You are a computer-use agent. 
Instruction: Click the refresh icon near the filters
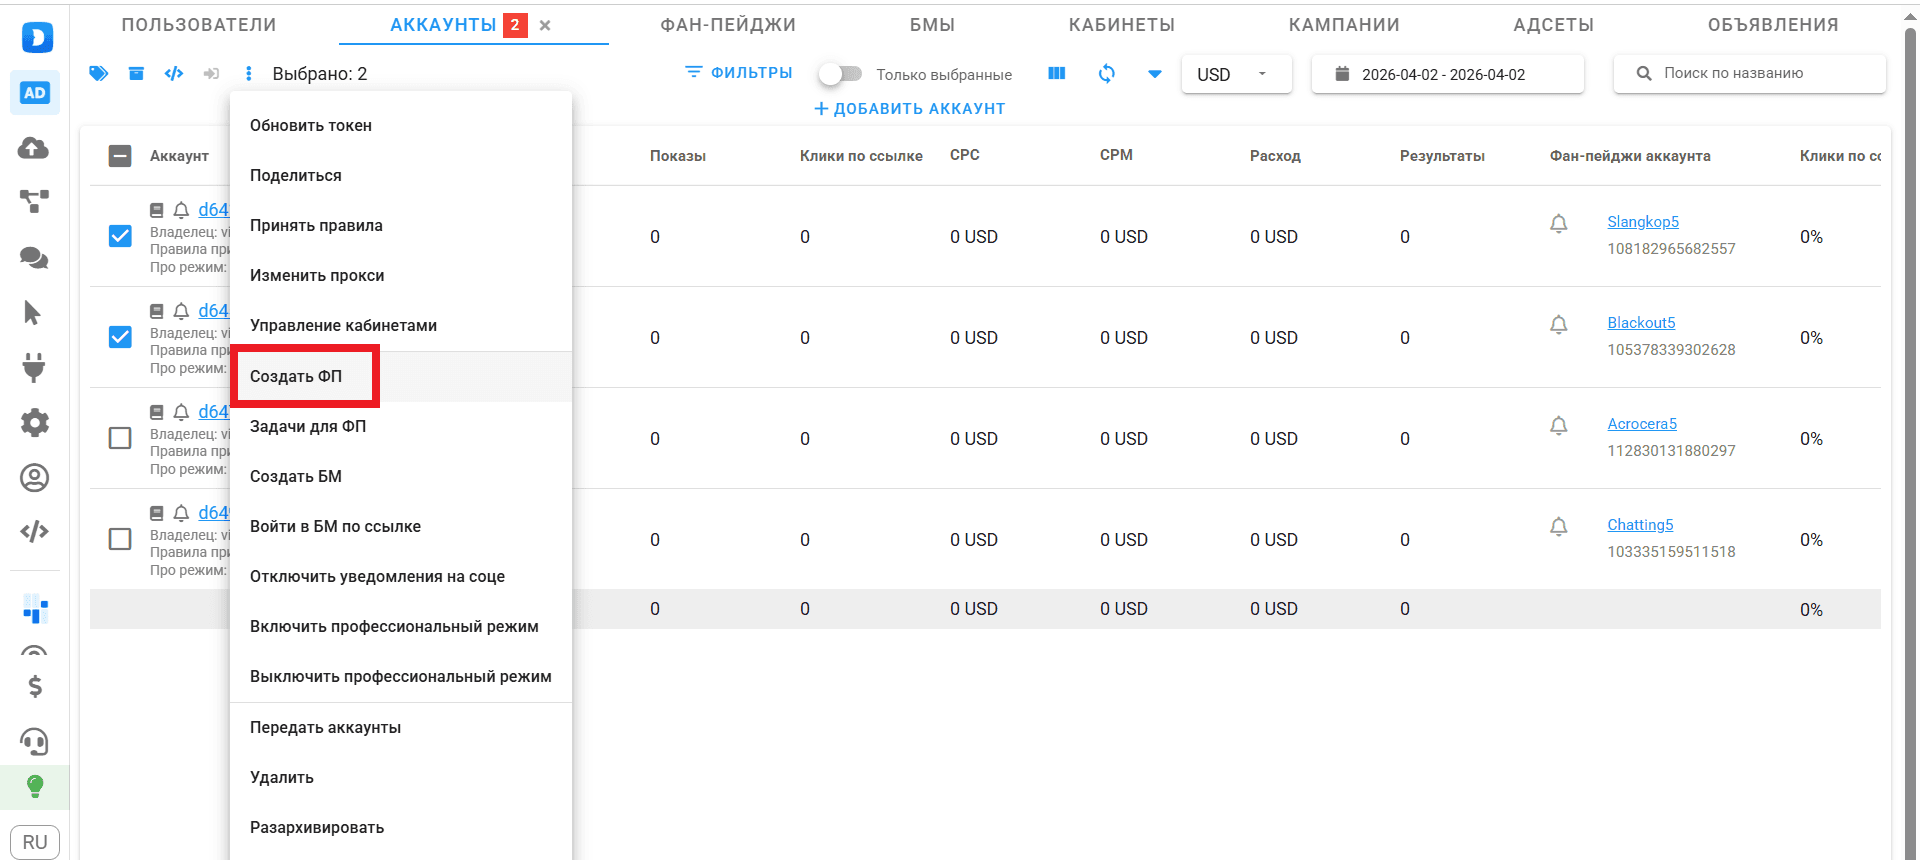point(1106,73)
